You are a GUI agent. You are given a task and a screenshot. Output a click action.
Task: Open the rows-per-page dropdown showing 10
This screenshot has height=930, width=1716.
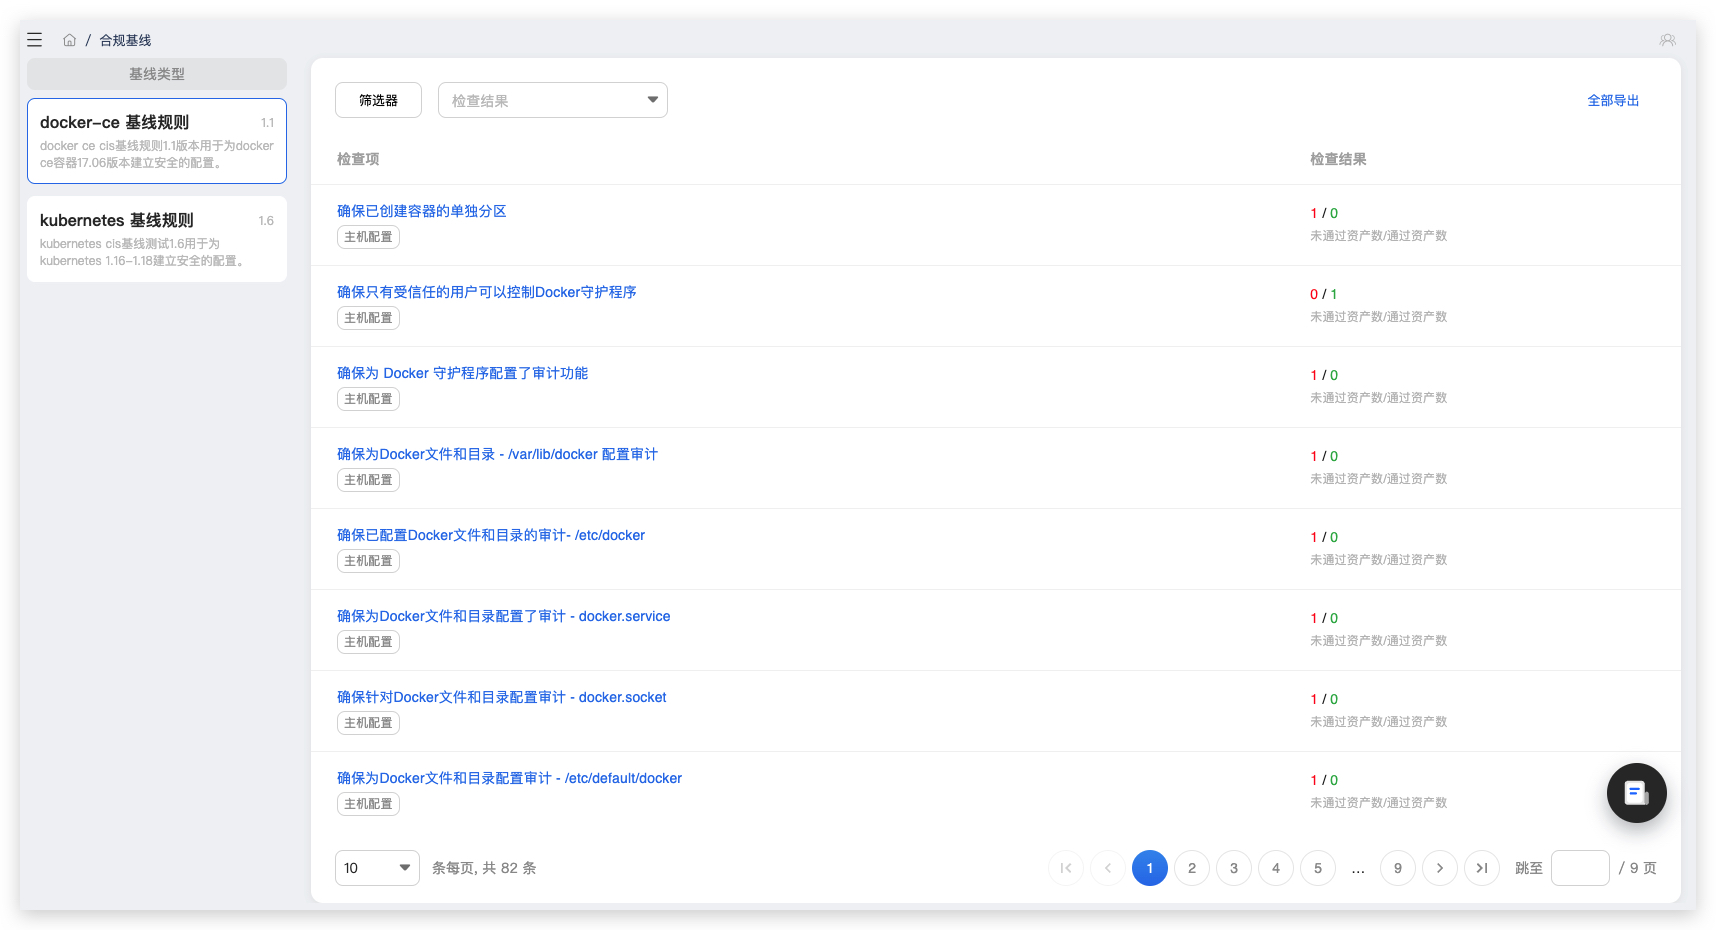pyautogui.click(x=377, y=868)
